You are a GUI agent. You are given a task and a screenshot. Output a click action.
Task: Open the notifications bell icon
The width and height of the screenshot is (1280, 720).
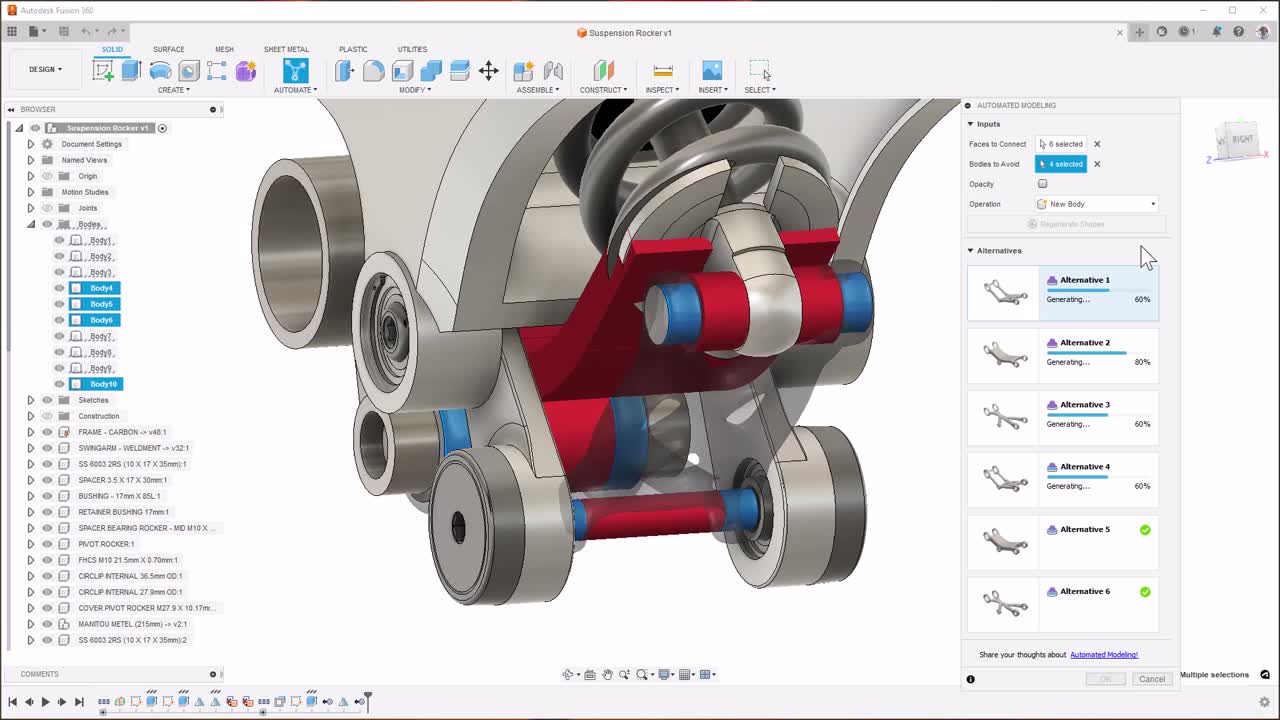(x=1216, y=32)
